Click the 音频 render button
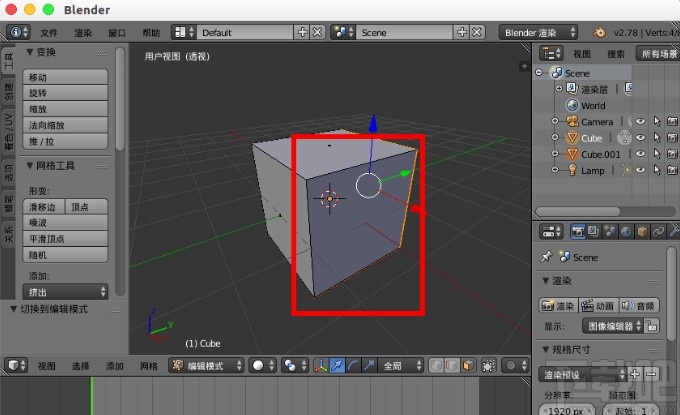Viewport: 680px width, 415px height. (639, 305)
